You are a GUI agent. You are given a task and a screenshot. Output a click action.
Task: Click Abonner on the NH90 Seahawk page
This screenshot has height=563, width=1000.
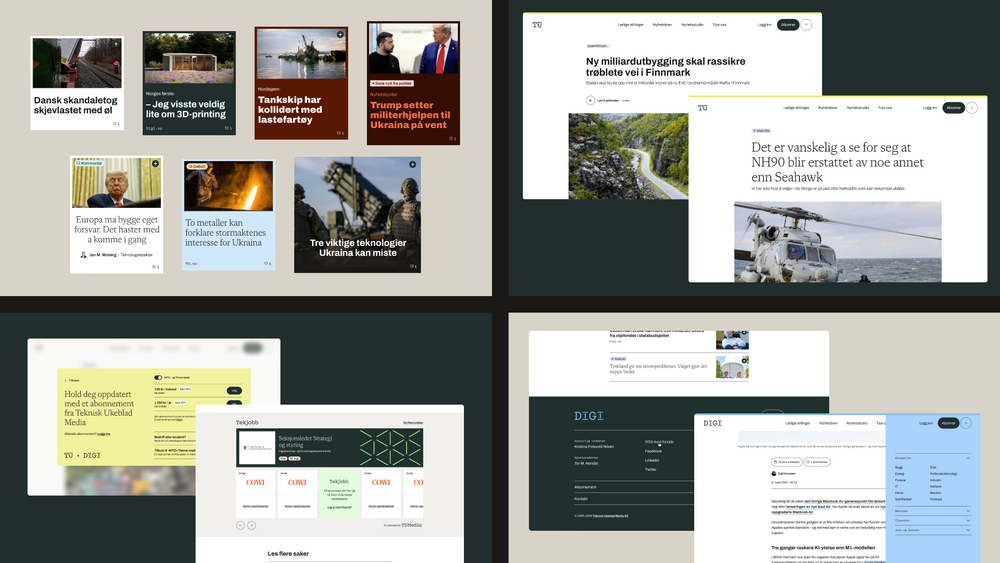pyautogui.click(x=953, y=108)
